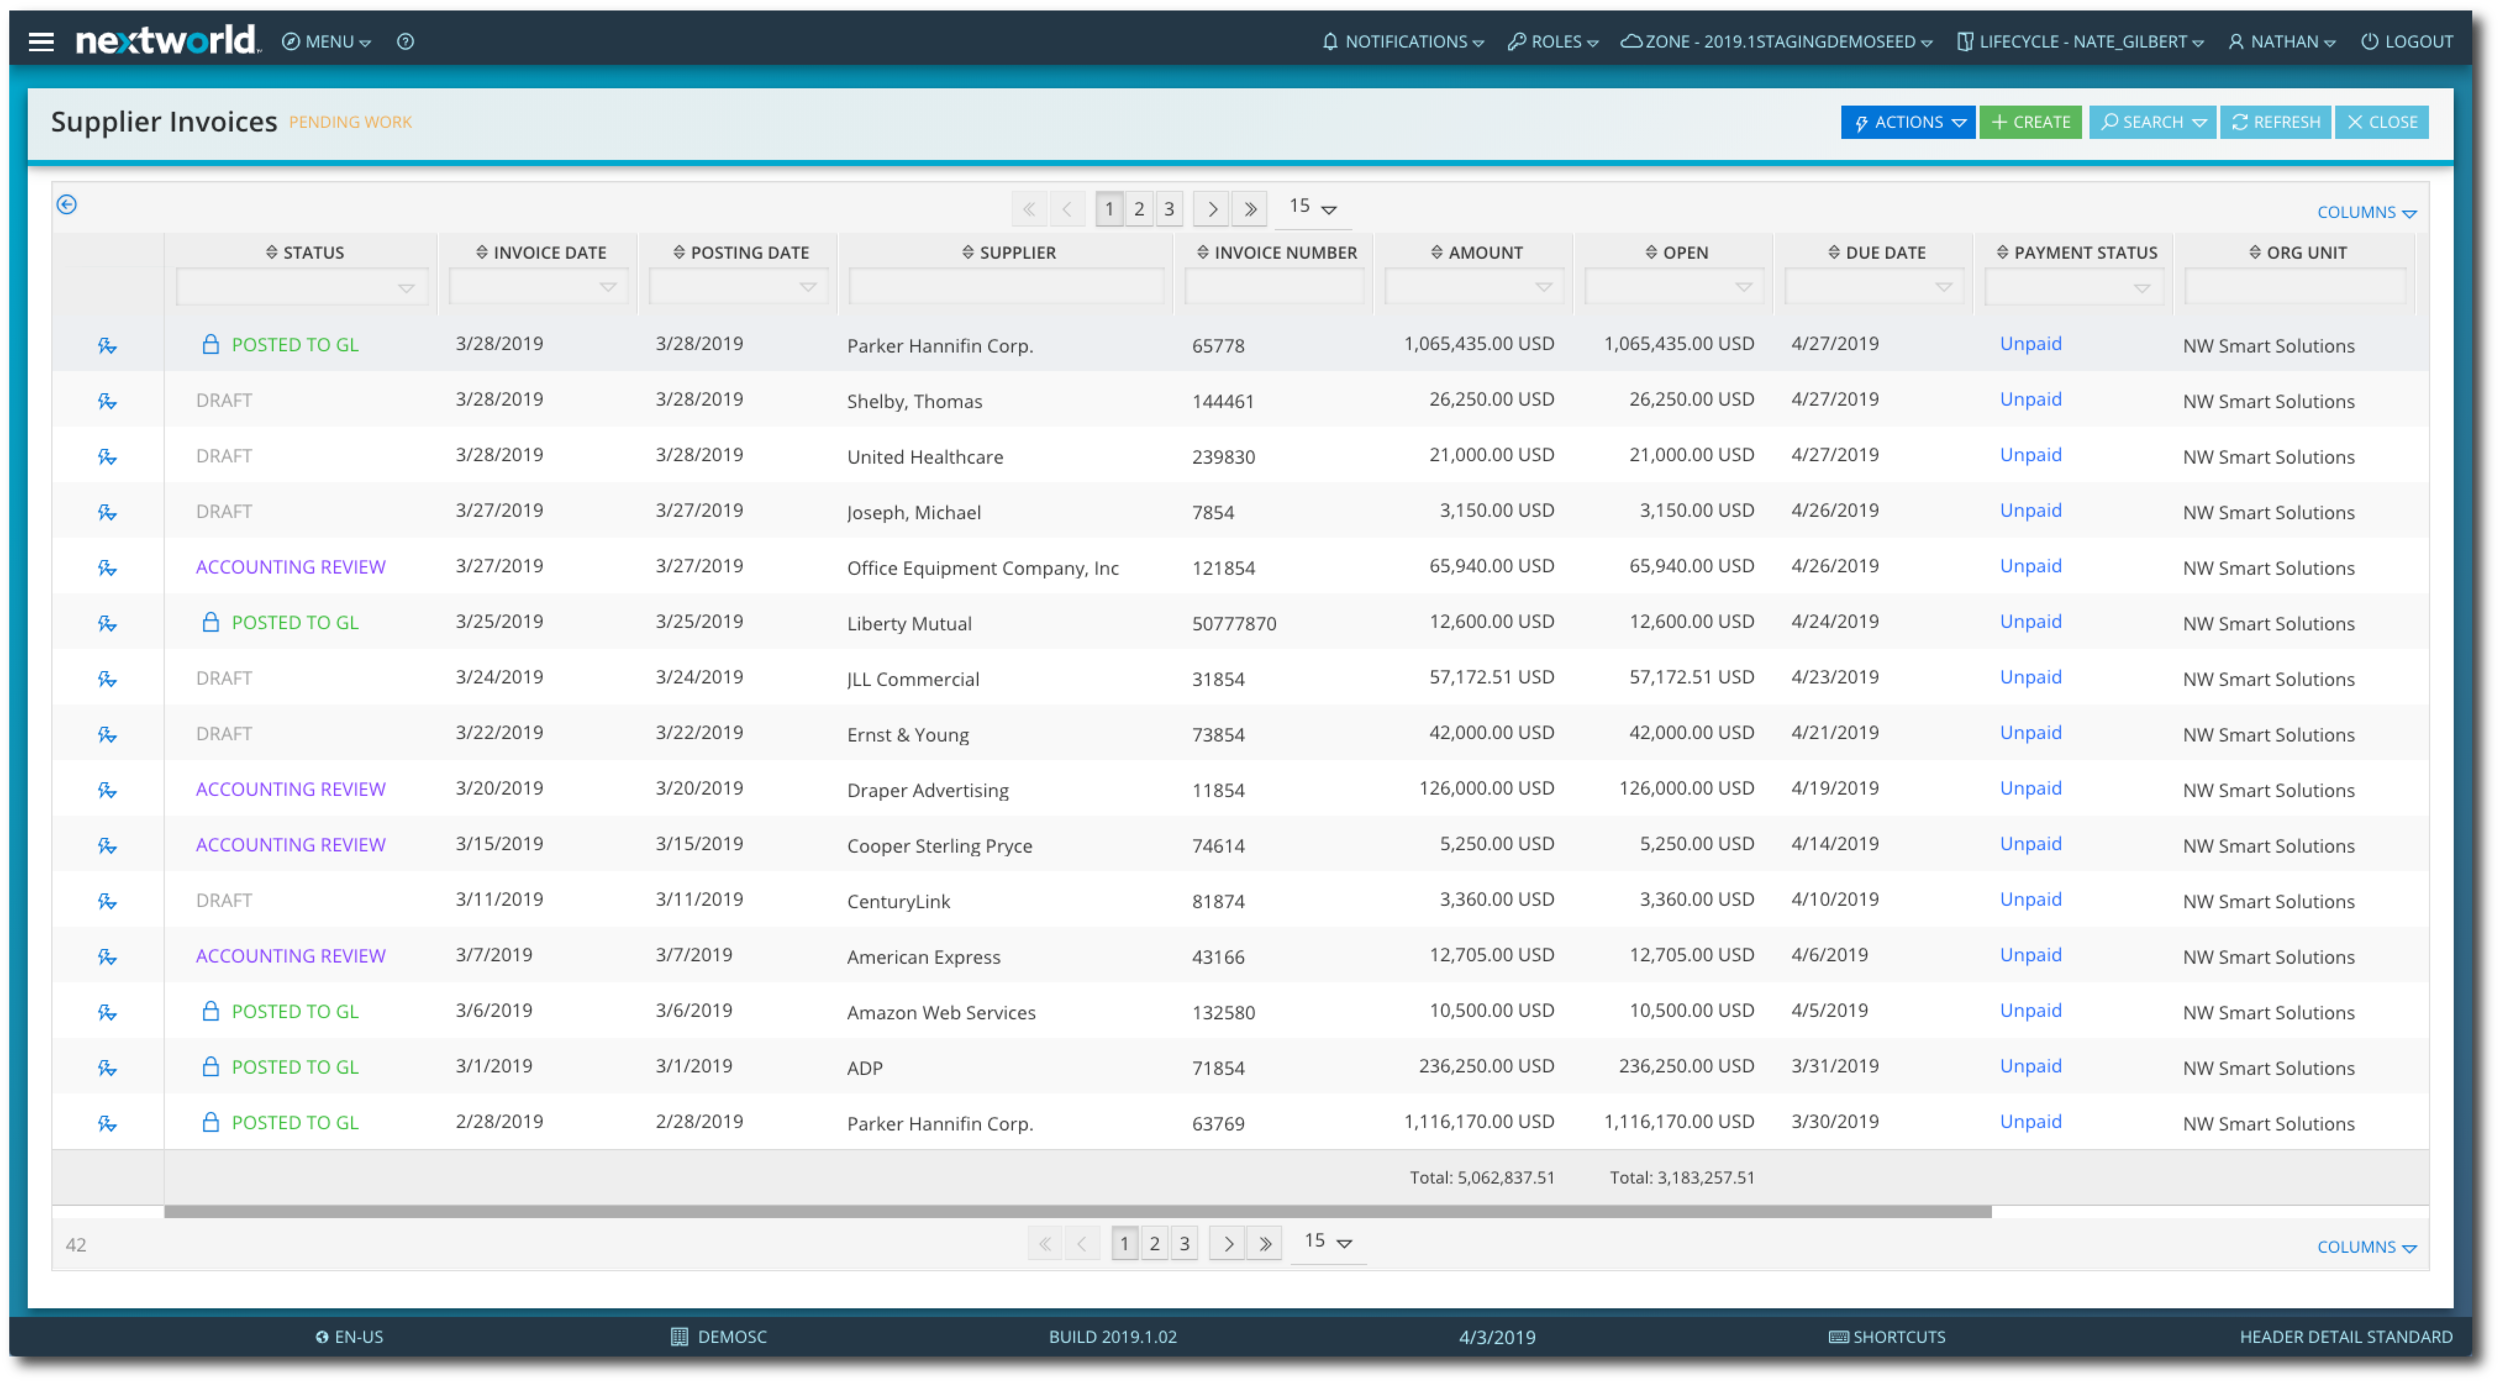Click the Invoice Number filter input field
The width and height of the screenshot is (2500, 1383).
coord(1274,287)
